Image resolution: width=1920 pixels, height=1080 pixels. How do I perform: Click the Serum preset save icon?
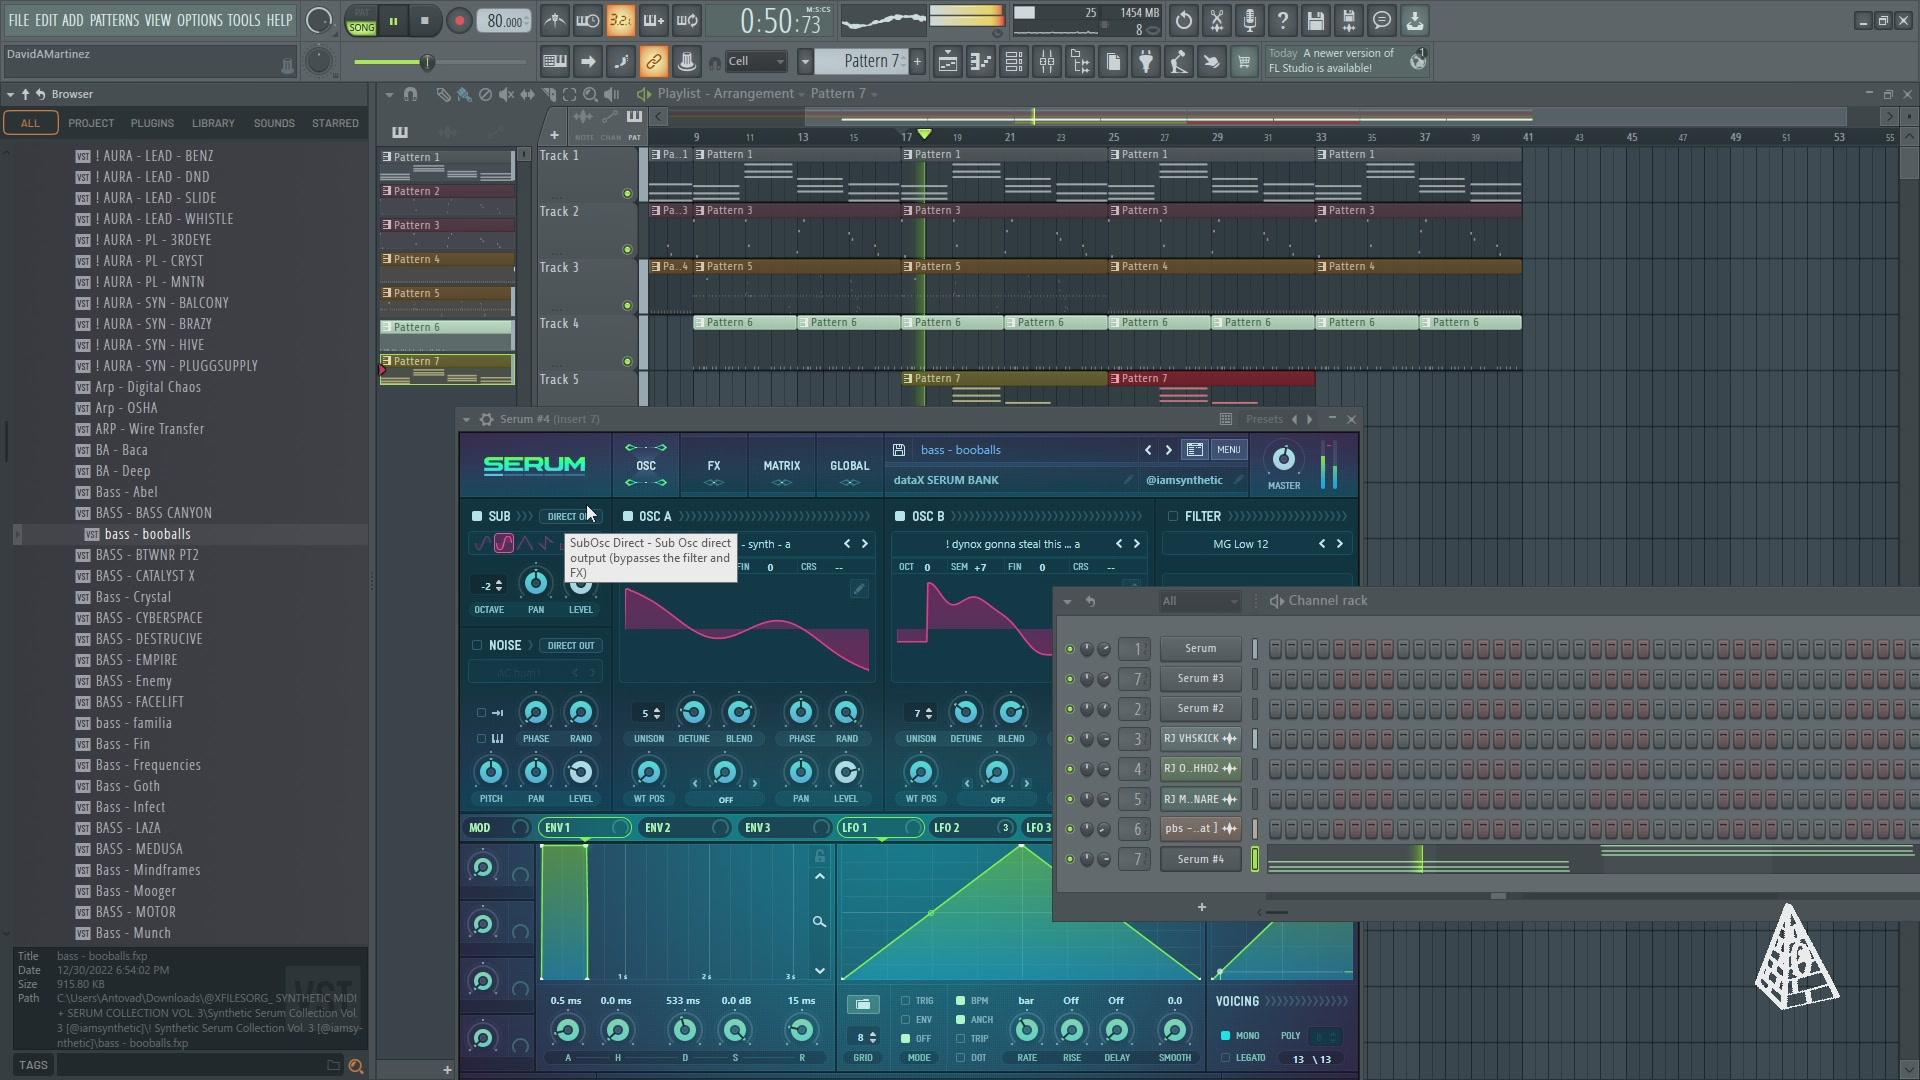tap(899, 450)
